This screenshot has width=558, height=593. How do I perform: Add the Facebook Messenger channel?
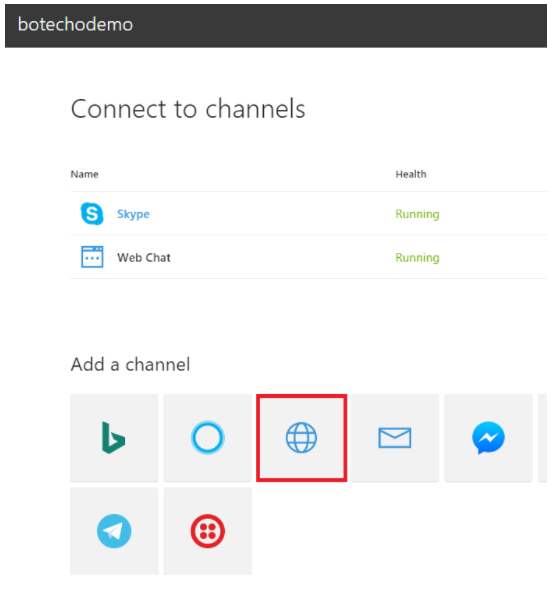tap(488, 438)
